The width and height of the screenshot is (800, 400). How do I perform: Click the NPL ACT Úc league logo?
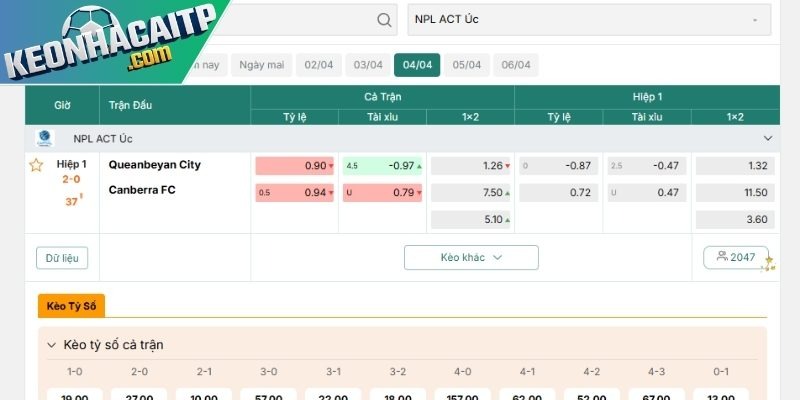coord(44,138)
